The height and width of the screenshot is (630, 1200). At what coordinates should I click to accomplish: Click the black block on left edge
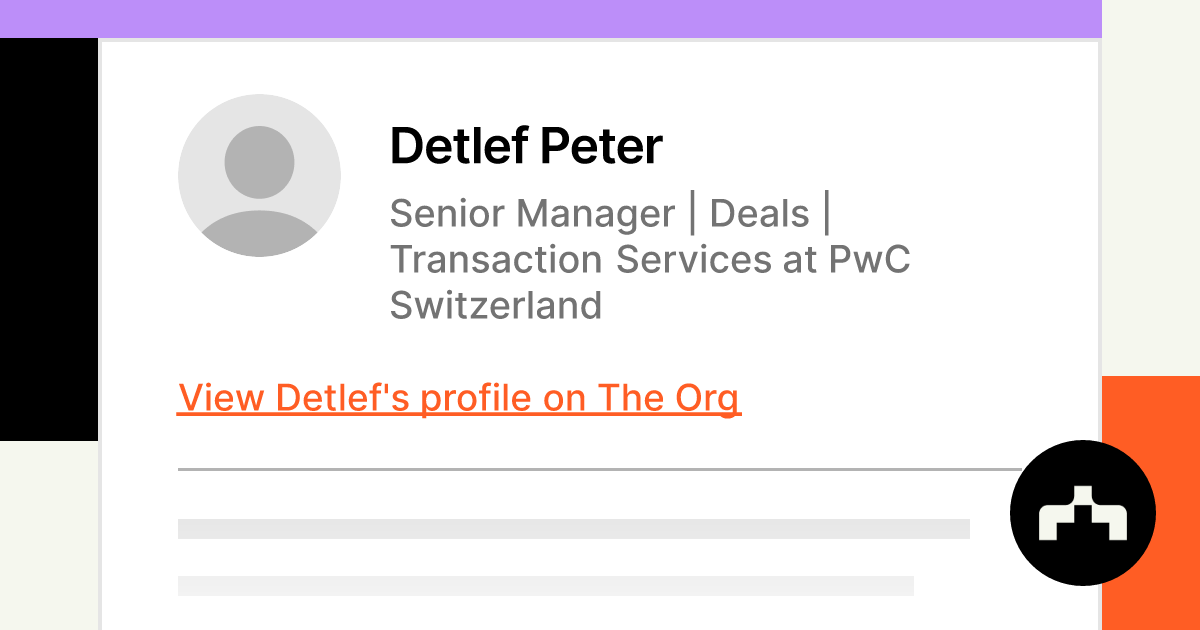(x=48, y=240)
